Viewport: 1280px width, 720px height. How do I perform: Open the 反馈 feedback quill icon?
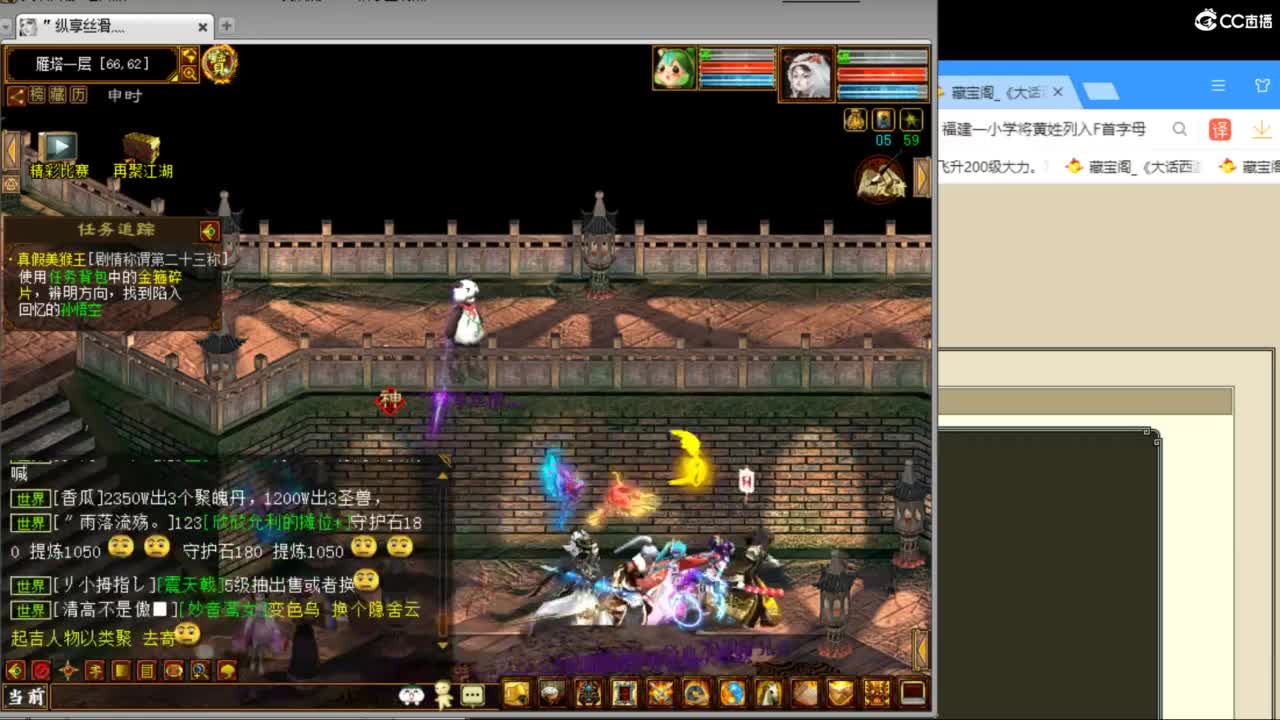pyautogui.click(x=880, y=181)
